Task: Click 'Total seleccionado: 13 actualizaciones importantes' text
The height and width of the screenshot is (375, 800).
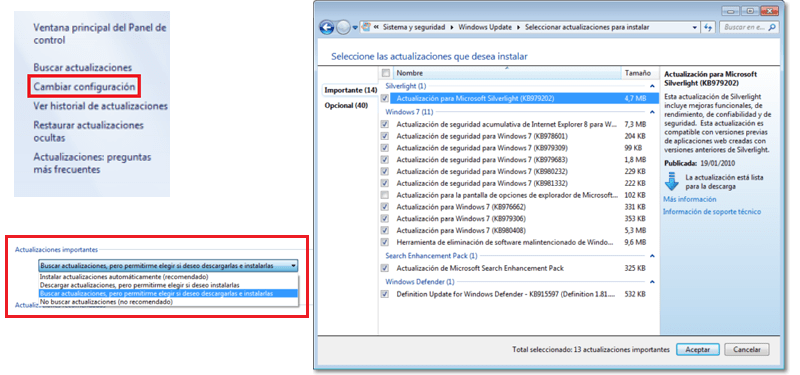Action: coord(591,350)
